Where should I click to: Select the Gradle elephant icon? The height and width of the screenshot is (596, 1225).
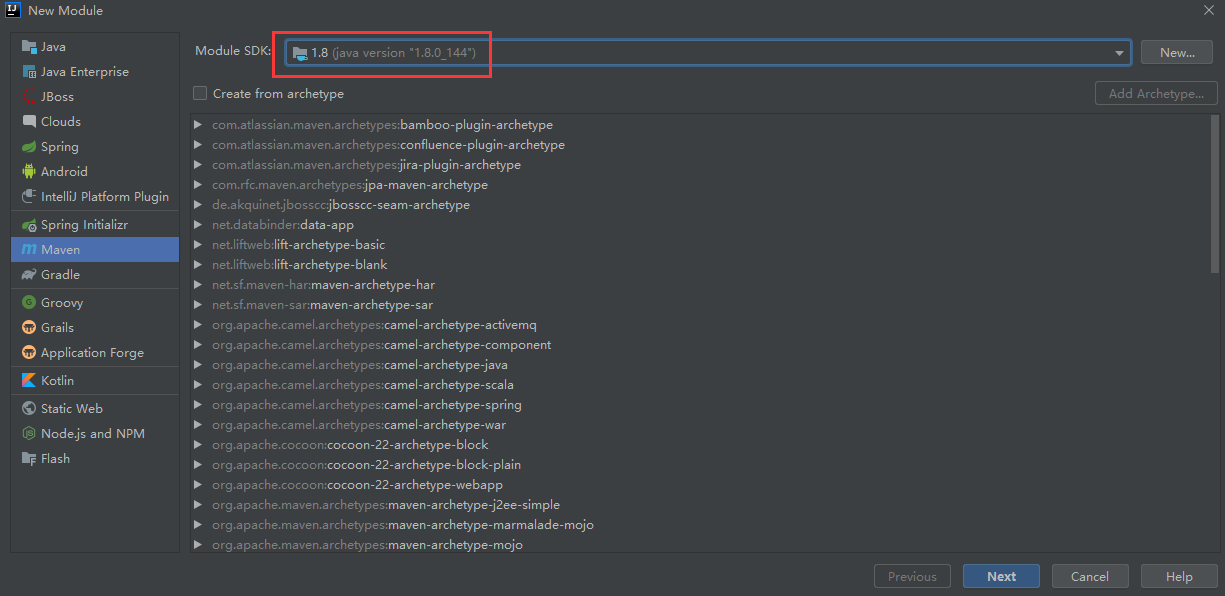tap(29, 275)
